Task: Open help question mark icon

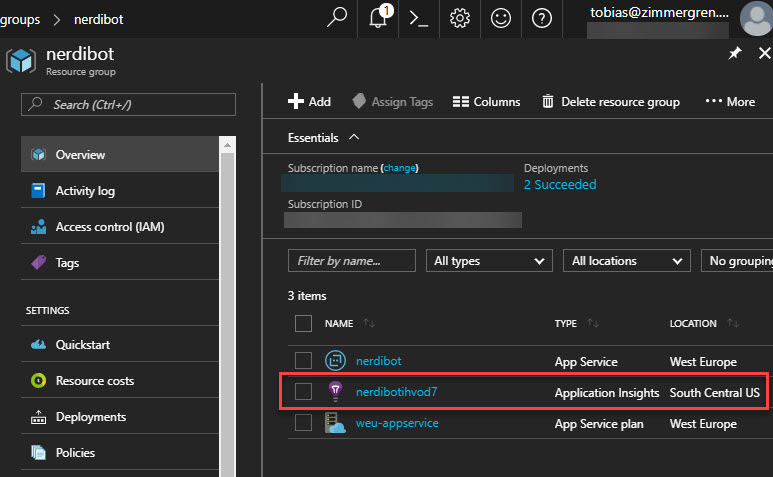Action: tap(541, 19)
